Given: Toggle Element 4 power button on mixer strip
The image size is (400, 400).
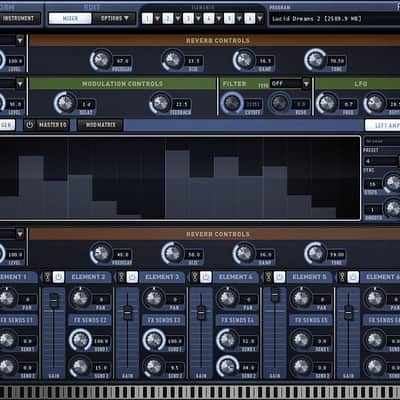Looking at the screenshot, I should coord(206,277).
